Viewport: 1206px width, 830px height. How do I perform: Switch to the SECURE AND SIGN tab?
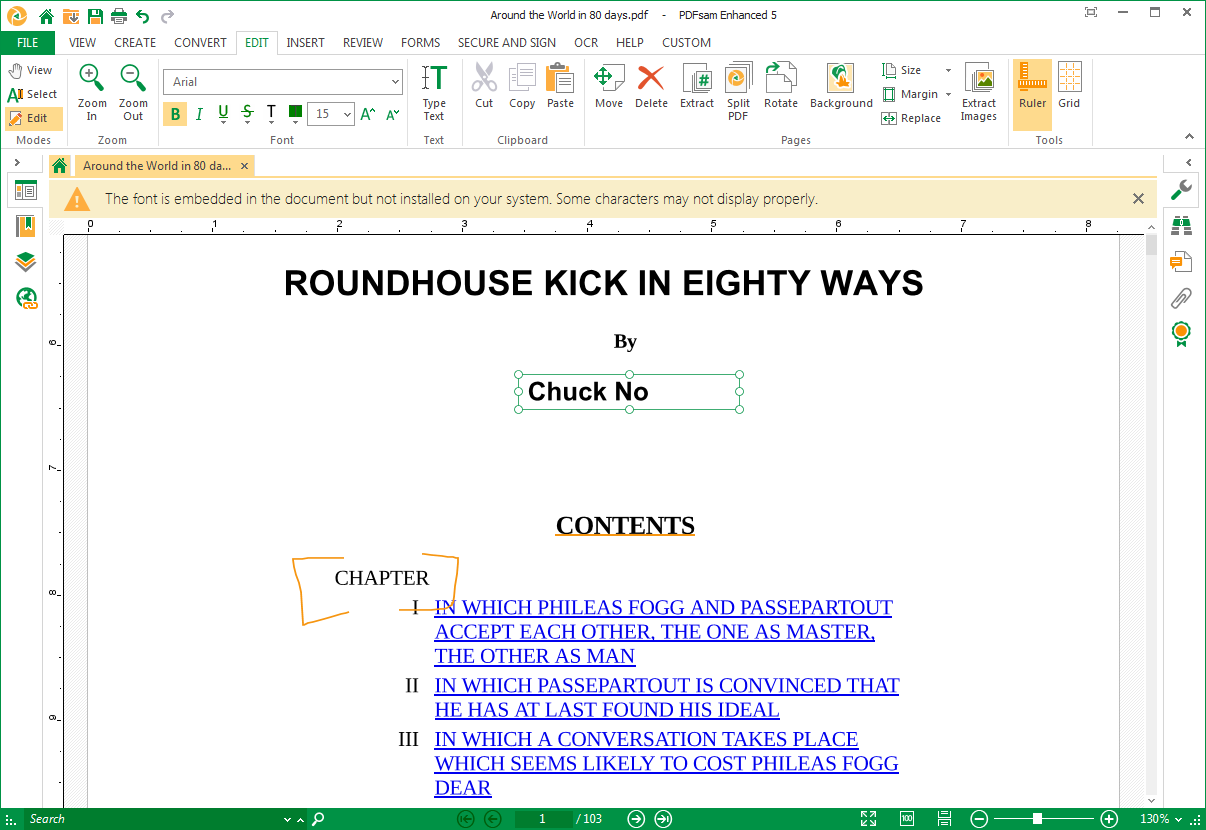click(x=507, y=43)
